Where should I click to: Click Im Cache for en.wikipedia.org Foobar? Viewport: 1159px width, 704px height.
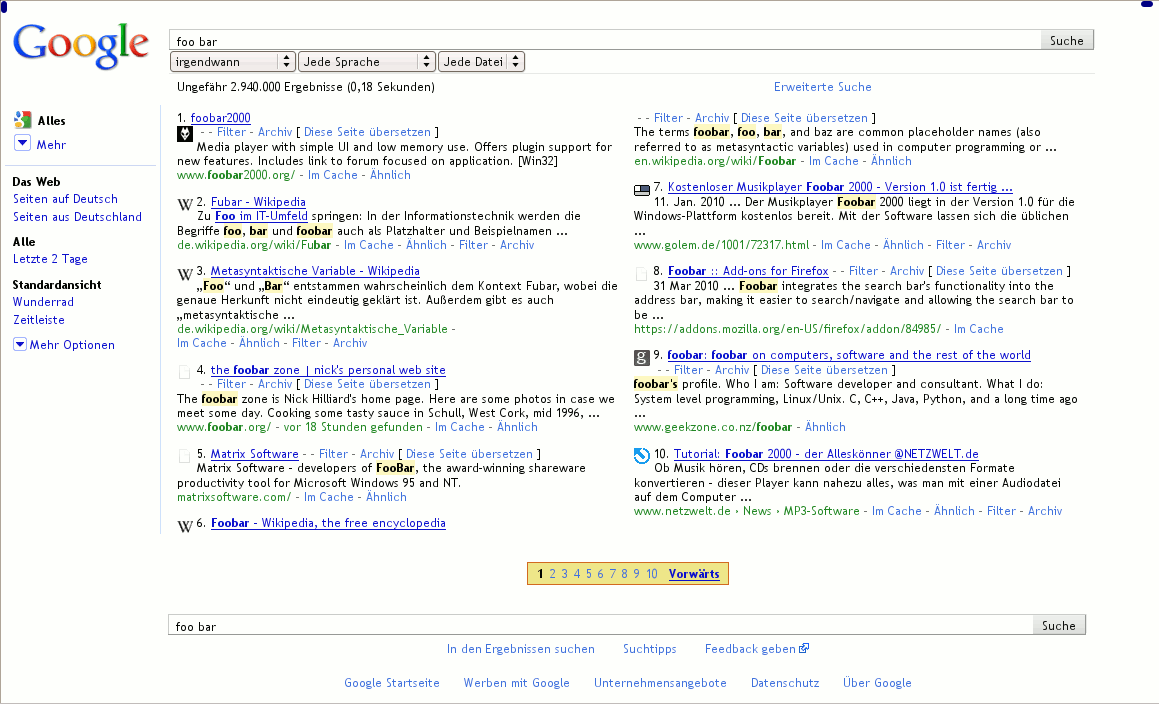pyautogui.click(x=834, y=161)
